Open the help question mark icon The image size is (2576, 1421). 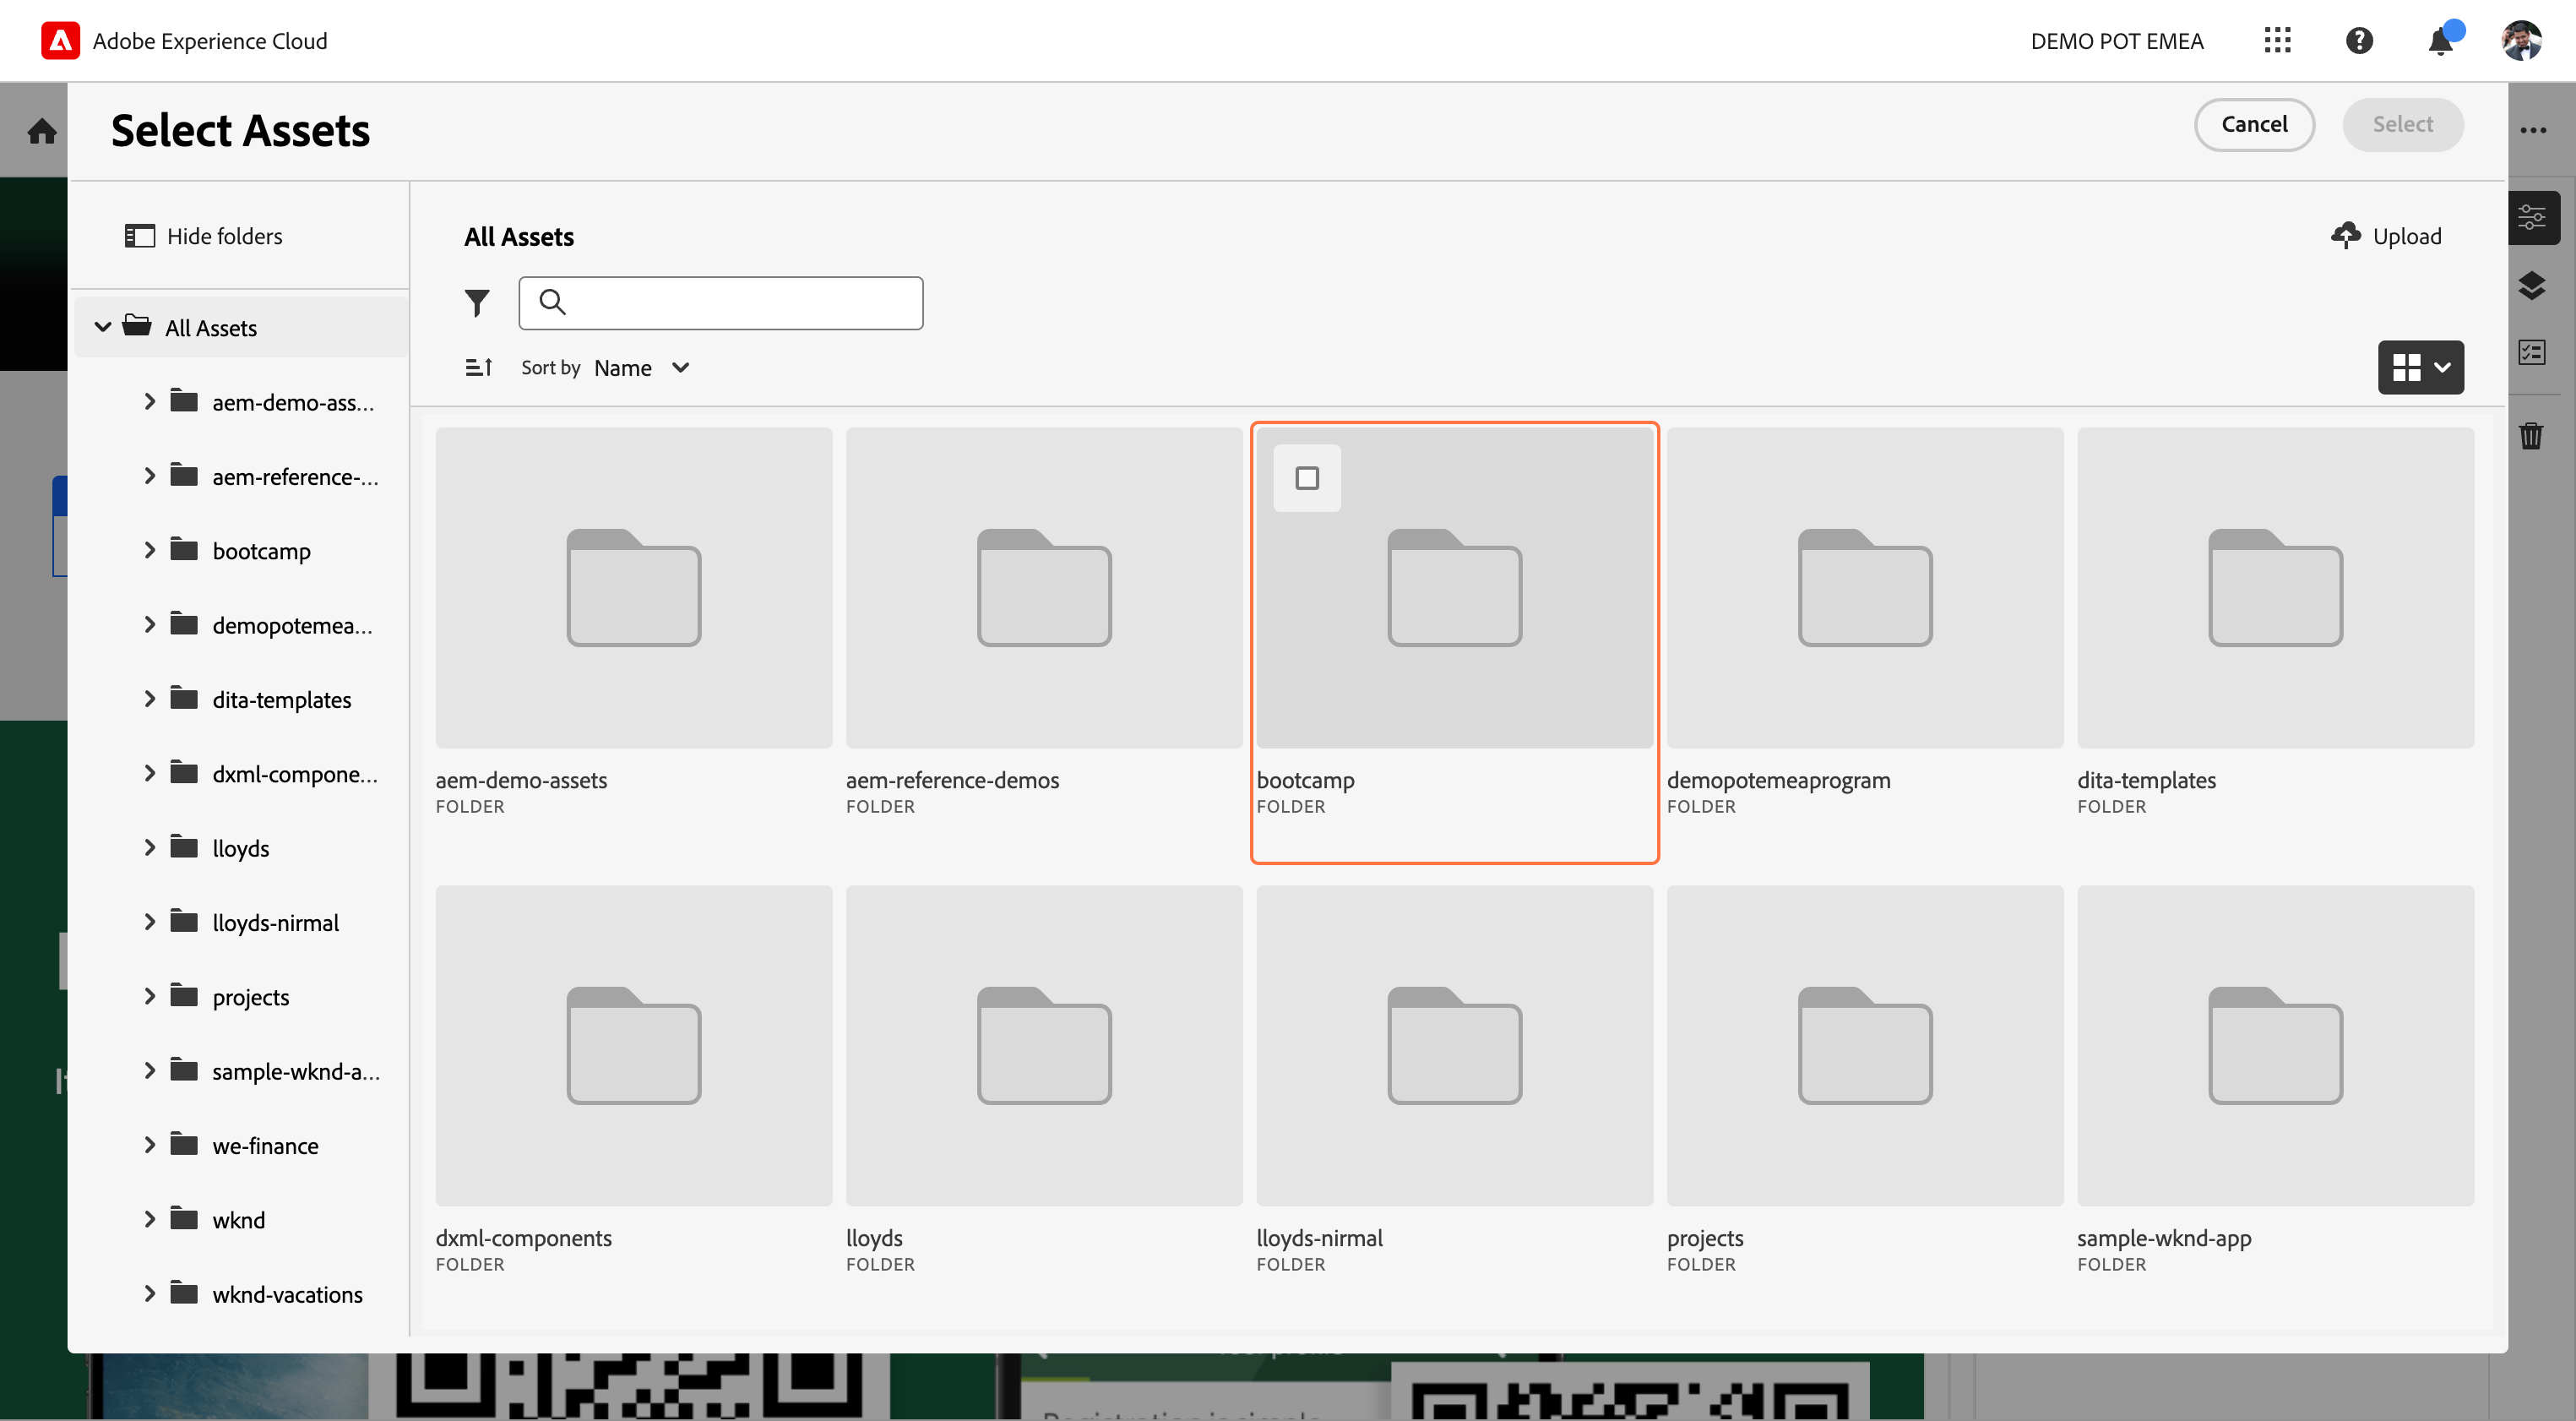click(2359, 41)
